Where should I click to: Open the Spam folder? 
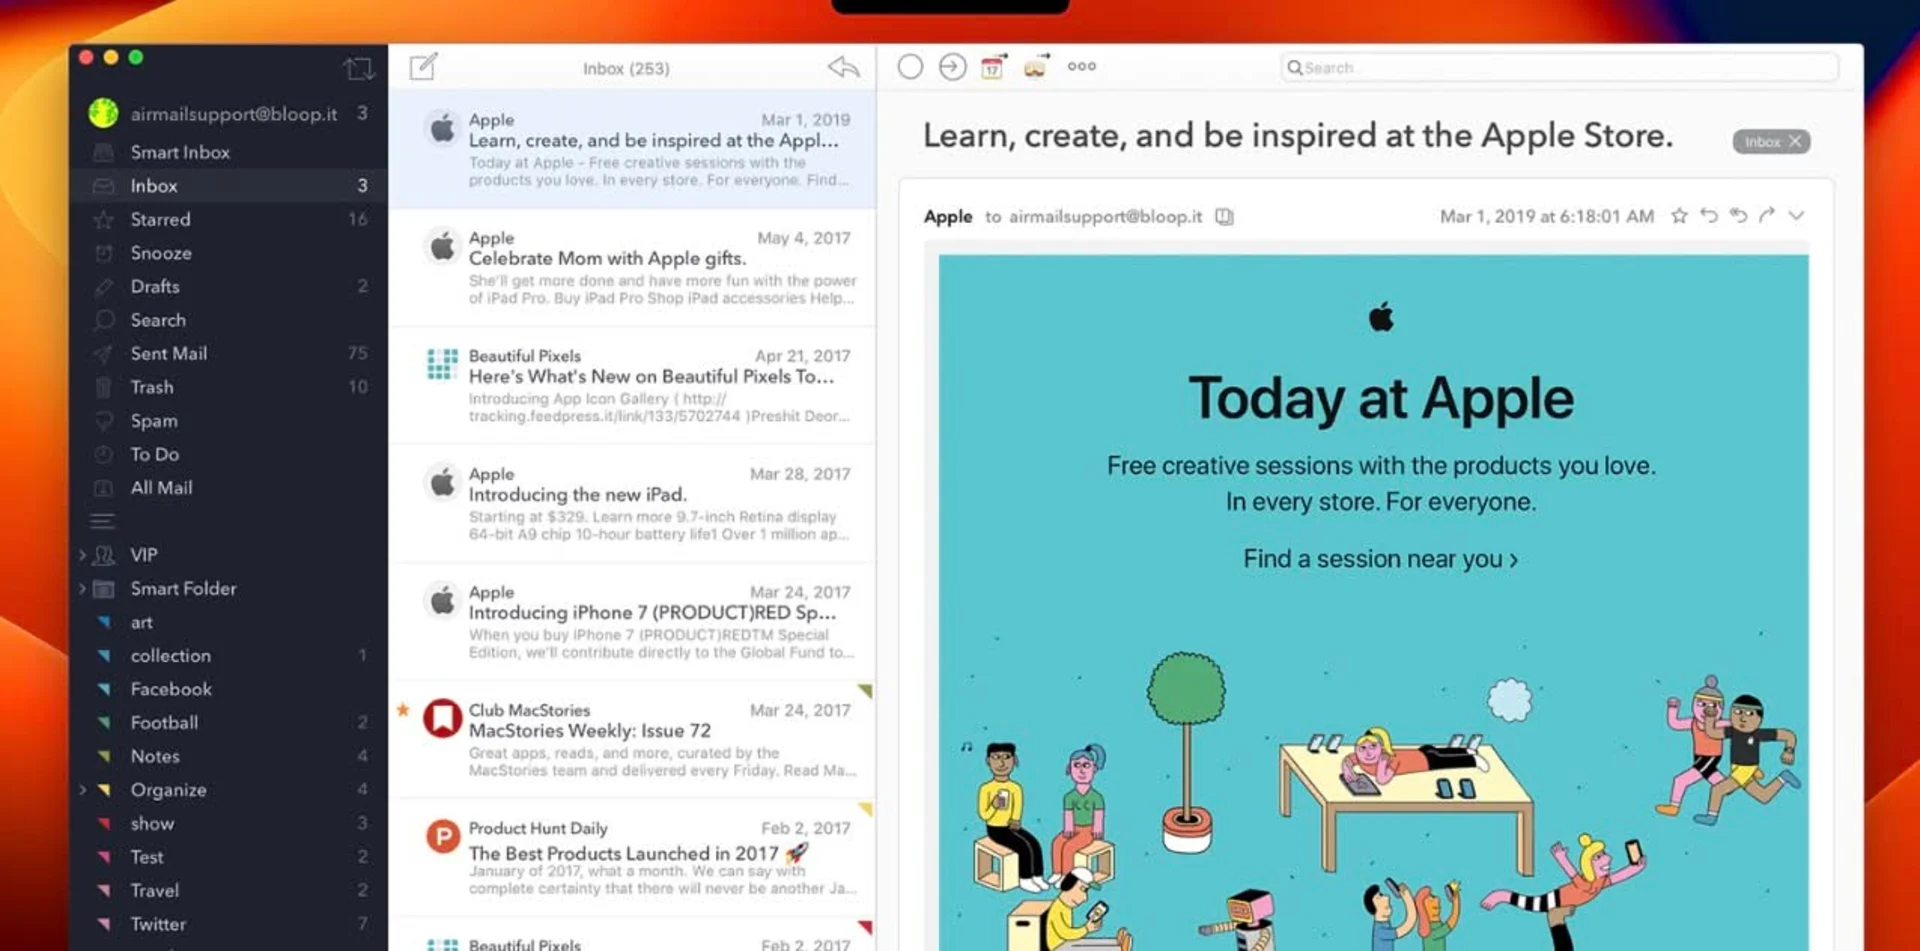coord(228,421)
